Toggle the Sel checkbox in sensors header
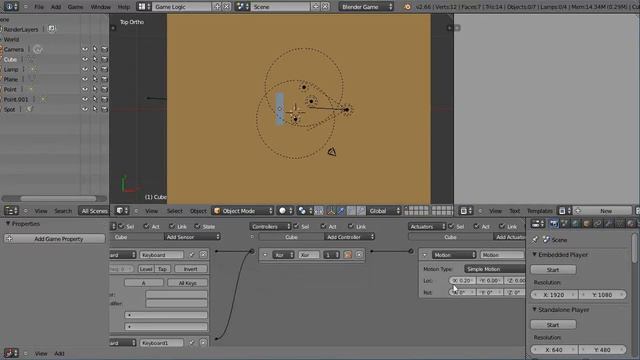This screenshot has width=640, height=360. 121,226
